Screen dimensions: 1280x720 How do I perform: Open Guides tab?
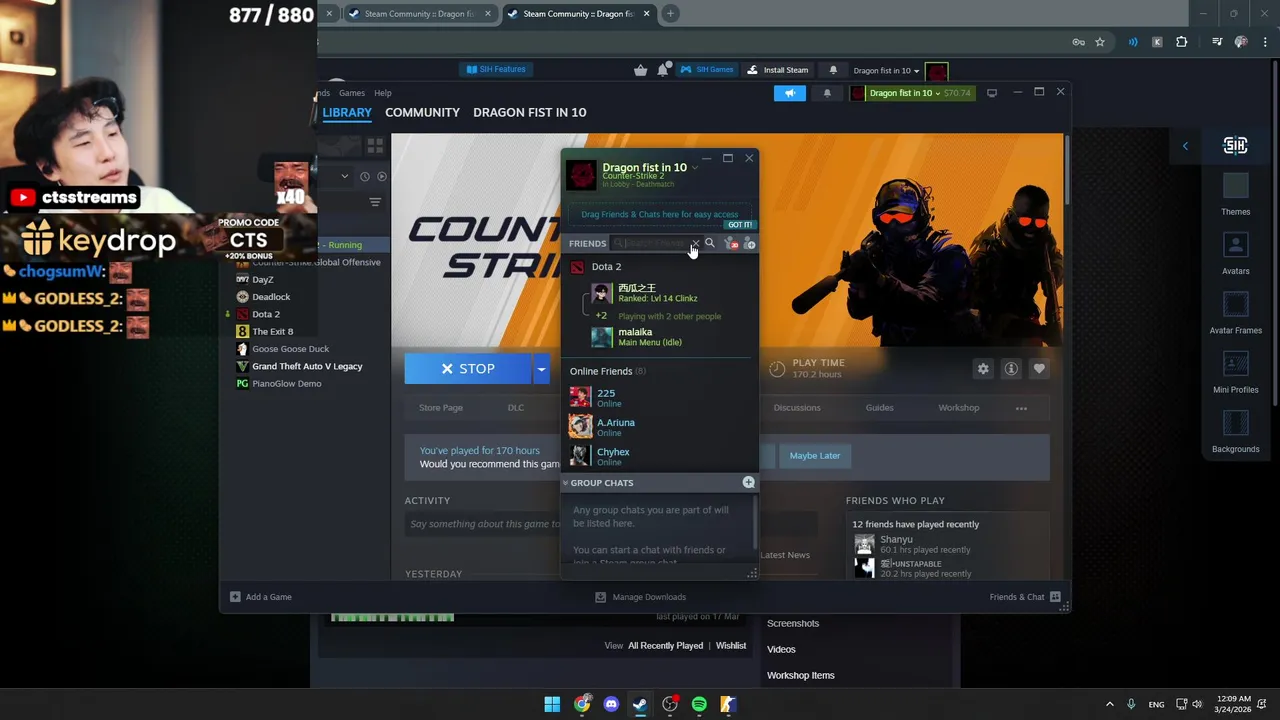click(880, 408)
